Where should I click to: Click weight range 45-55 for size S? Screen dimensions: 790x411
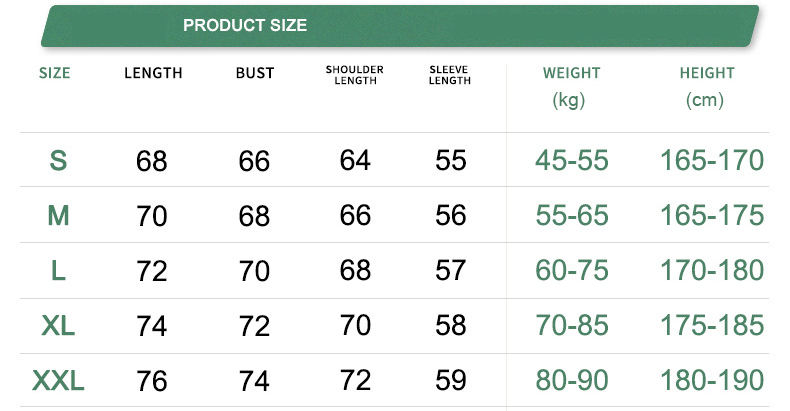click(x=571, y=160)
